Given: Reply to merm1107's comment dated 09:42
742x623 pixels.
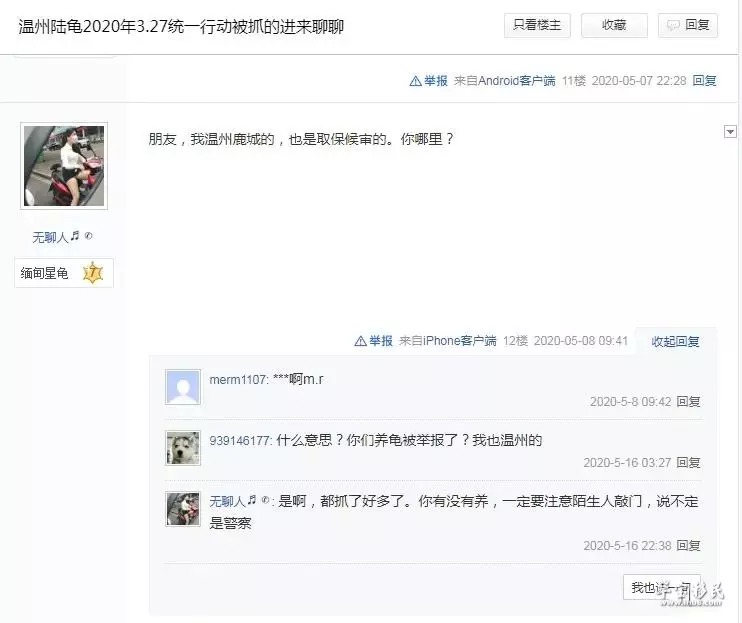Looking at the screenshot, I should (688, 402).
